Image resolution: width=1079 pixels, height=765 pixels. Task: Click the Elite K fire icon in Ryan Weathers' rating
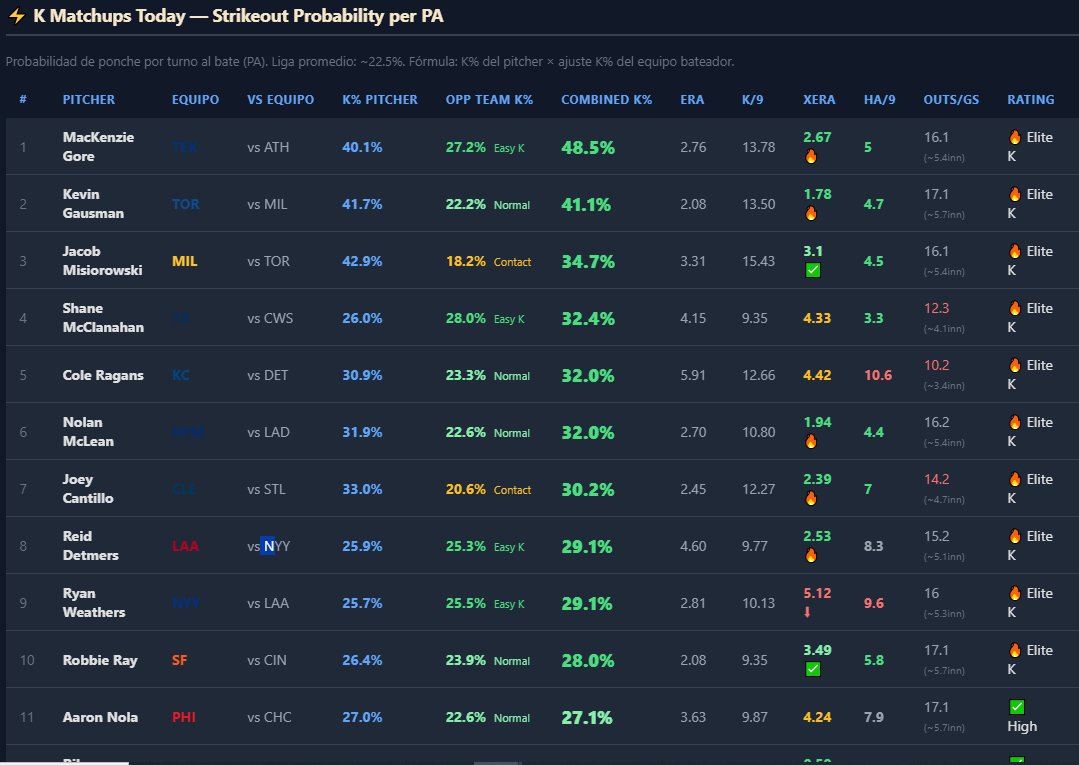pyautogui.click(x=1015, y=593)
